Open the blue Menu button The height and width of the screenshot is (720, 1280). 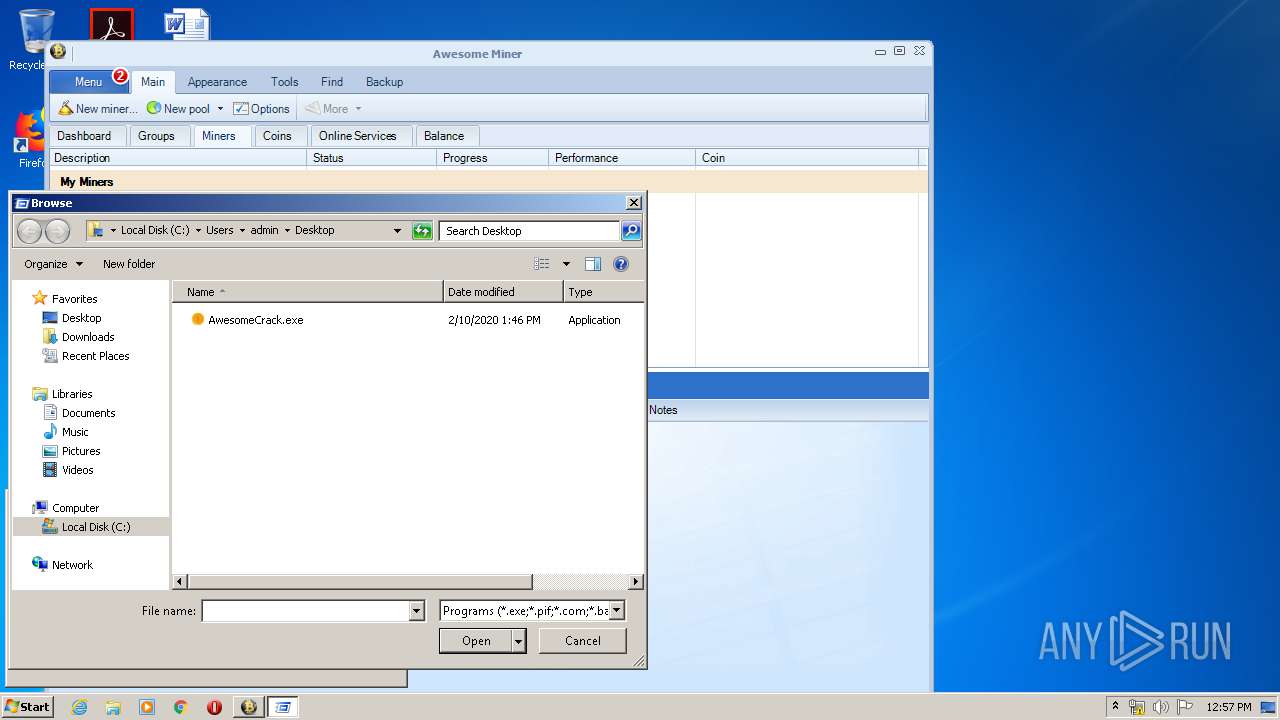[x=88, y=82]
